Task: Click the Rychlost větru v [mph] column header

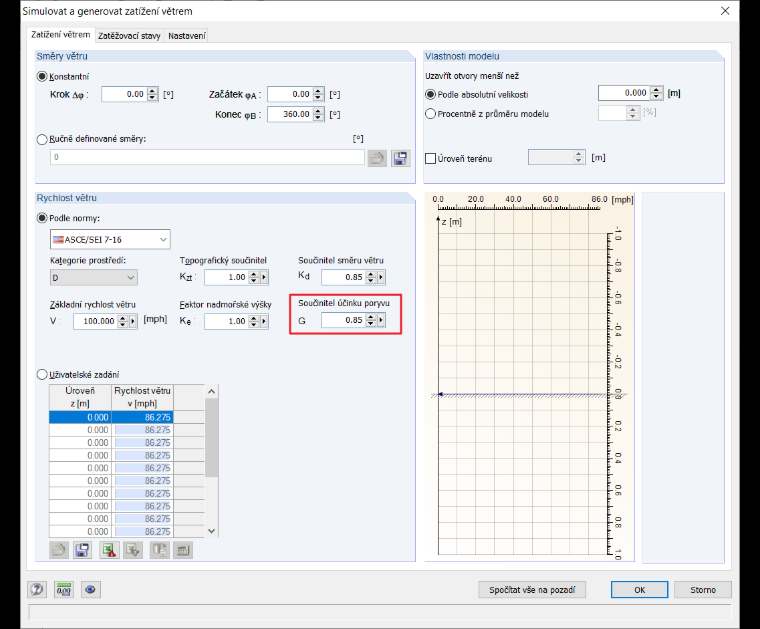Action: (x=142, y=397)
